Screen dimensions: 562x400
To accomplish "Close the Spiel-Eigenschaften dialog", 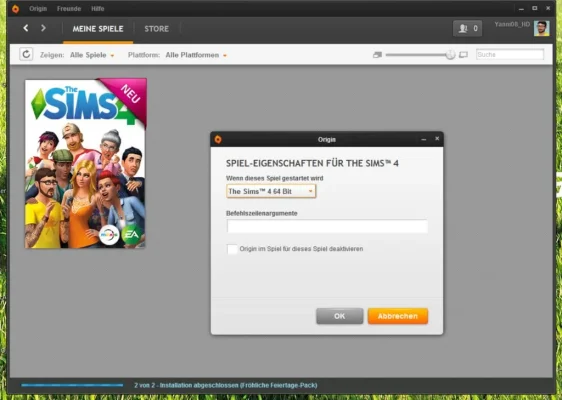I will 437,138.
